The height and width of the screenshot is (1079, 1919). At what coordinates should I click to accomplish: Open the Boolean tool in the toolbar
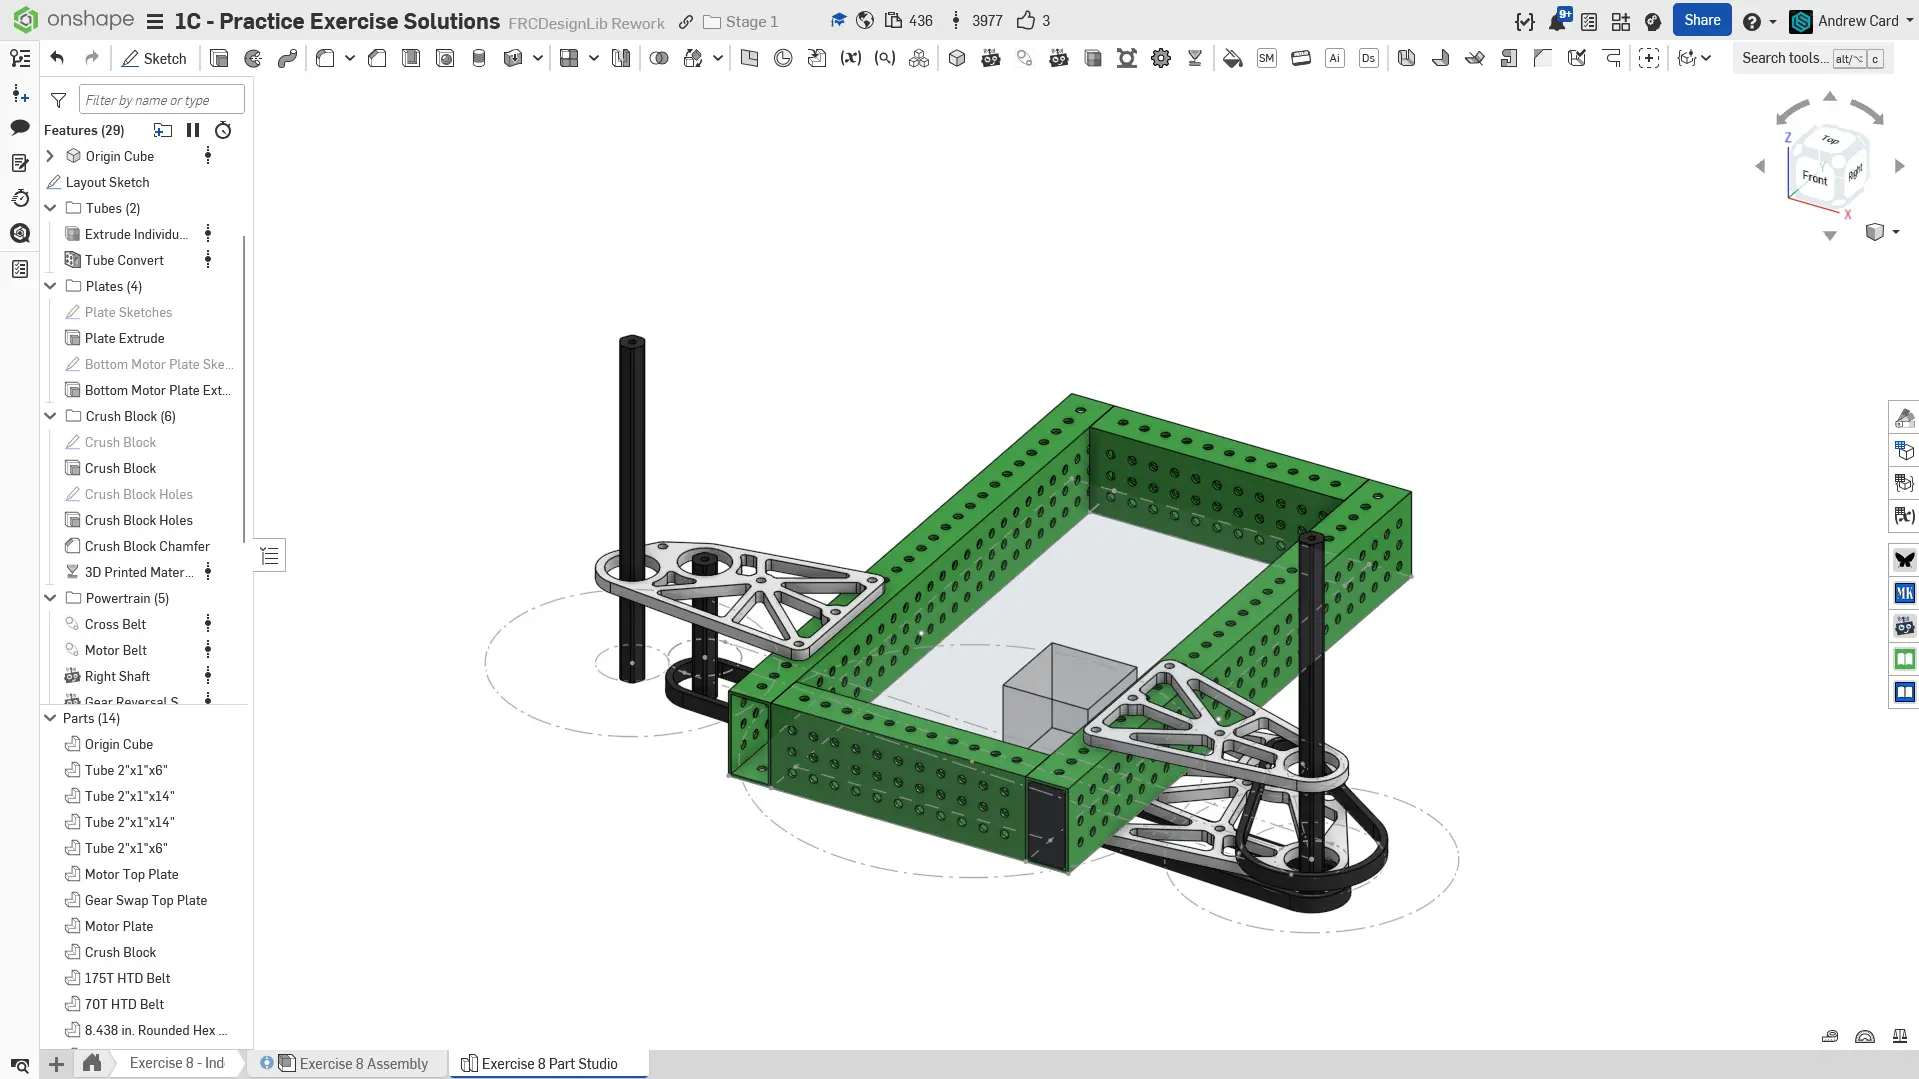(x=658, y=58)
